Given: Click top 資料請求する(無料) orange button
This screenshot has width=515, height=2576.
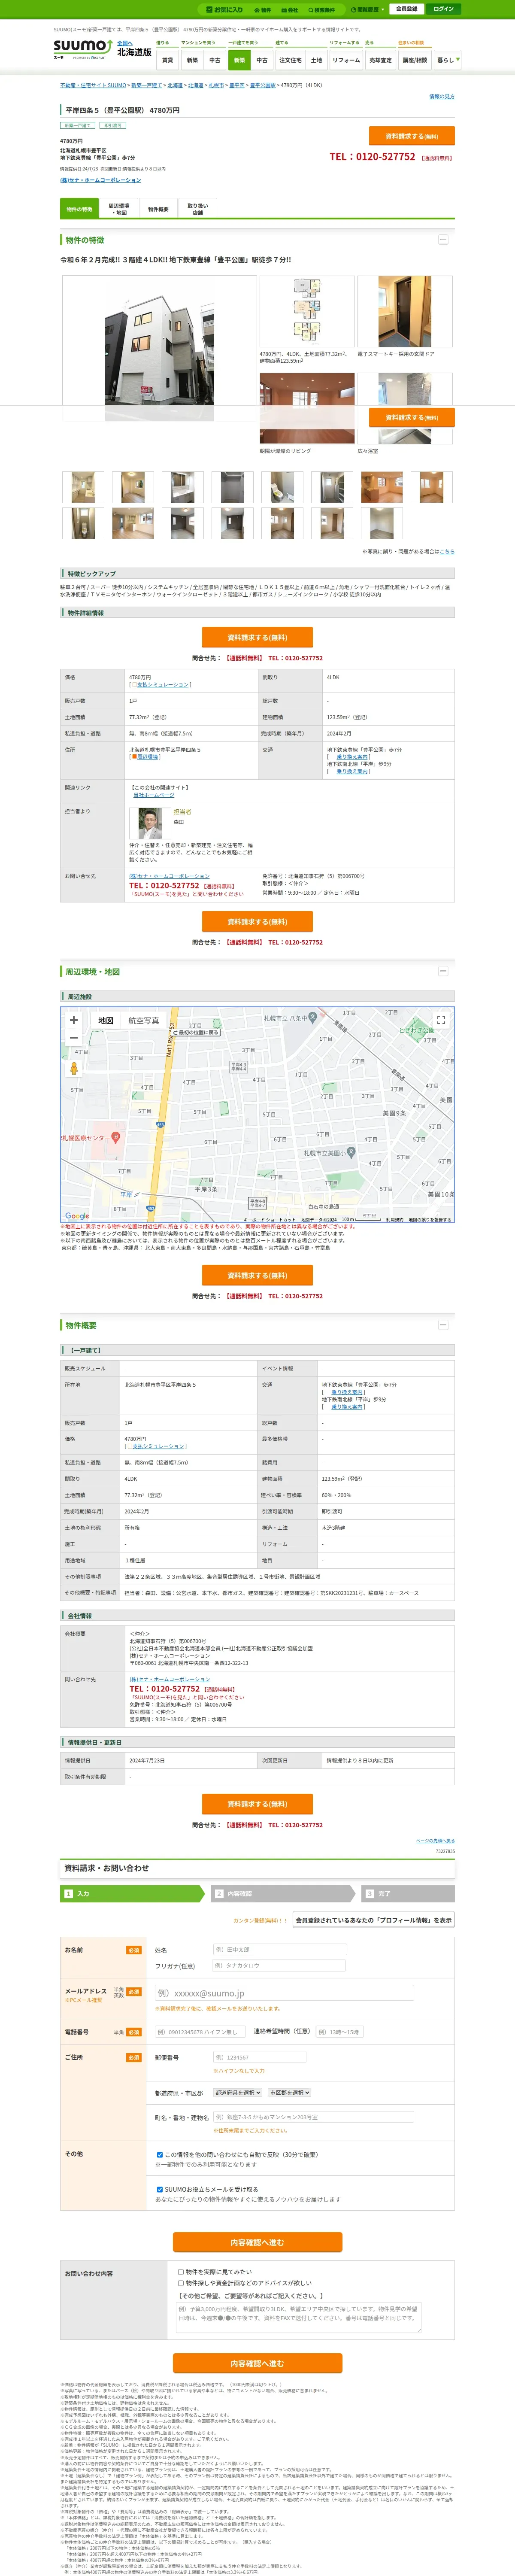Looking at the screenshot, I should tap(412, 136).
